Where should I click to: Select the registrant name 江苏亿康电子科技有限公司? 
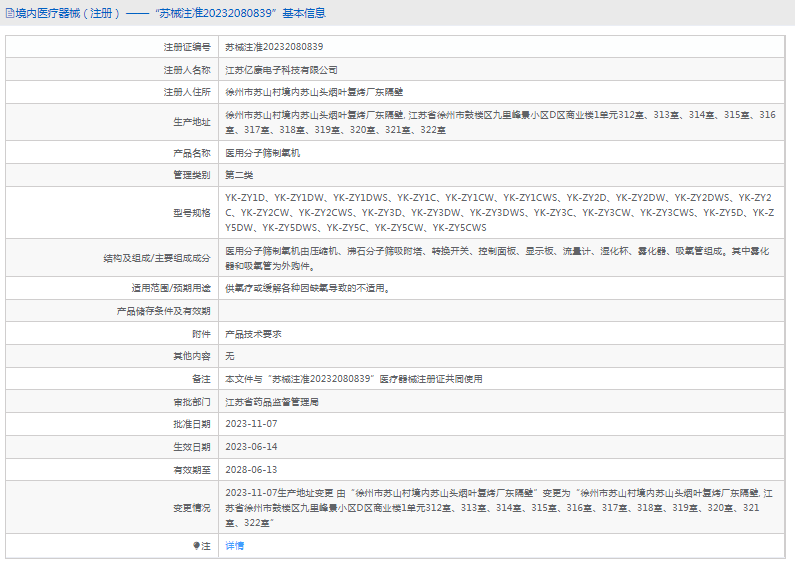click(281, 70)
